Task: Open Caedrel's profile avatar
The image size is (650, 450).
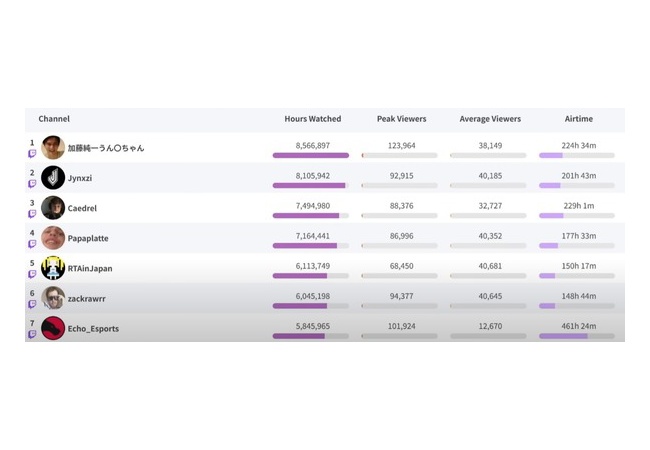Action: [53, 208]
